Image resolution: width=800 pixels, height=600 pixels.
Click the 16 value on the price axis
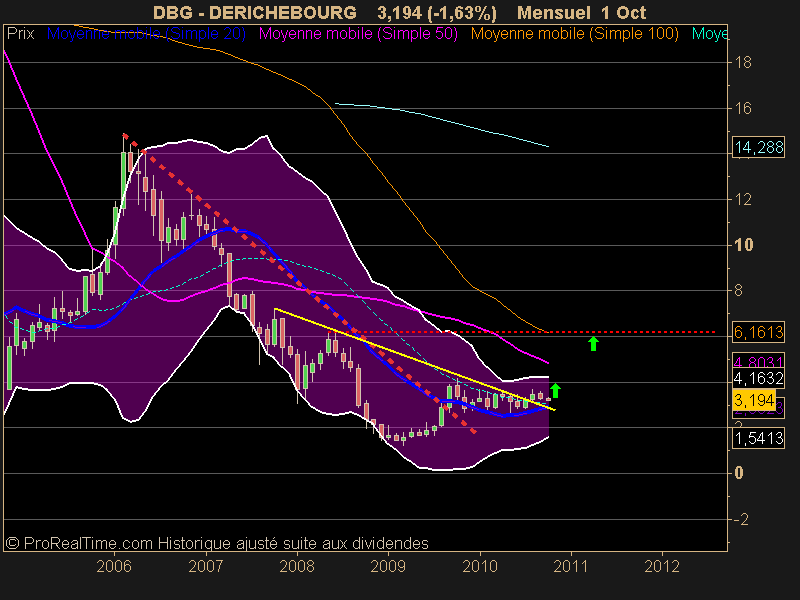[x=743, y=108]
